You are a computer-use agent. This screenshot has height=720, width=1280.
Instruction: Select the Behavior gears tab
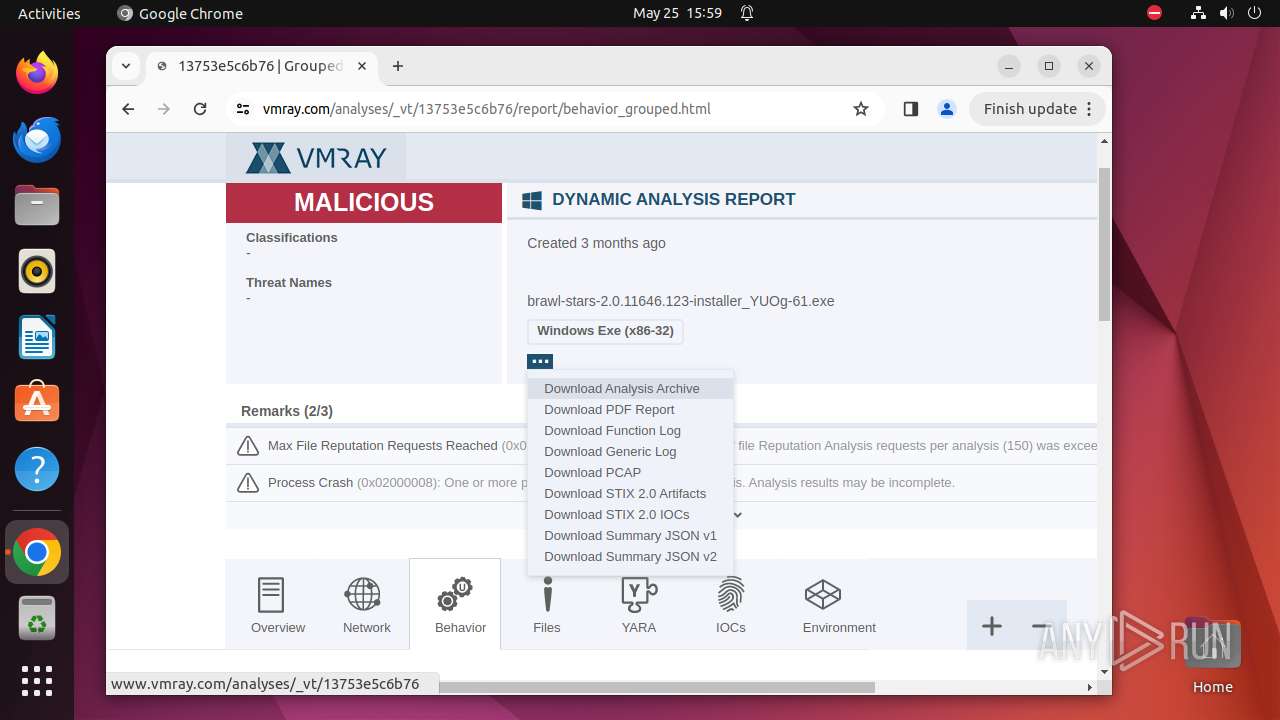coord(455,604)
